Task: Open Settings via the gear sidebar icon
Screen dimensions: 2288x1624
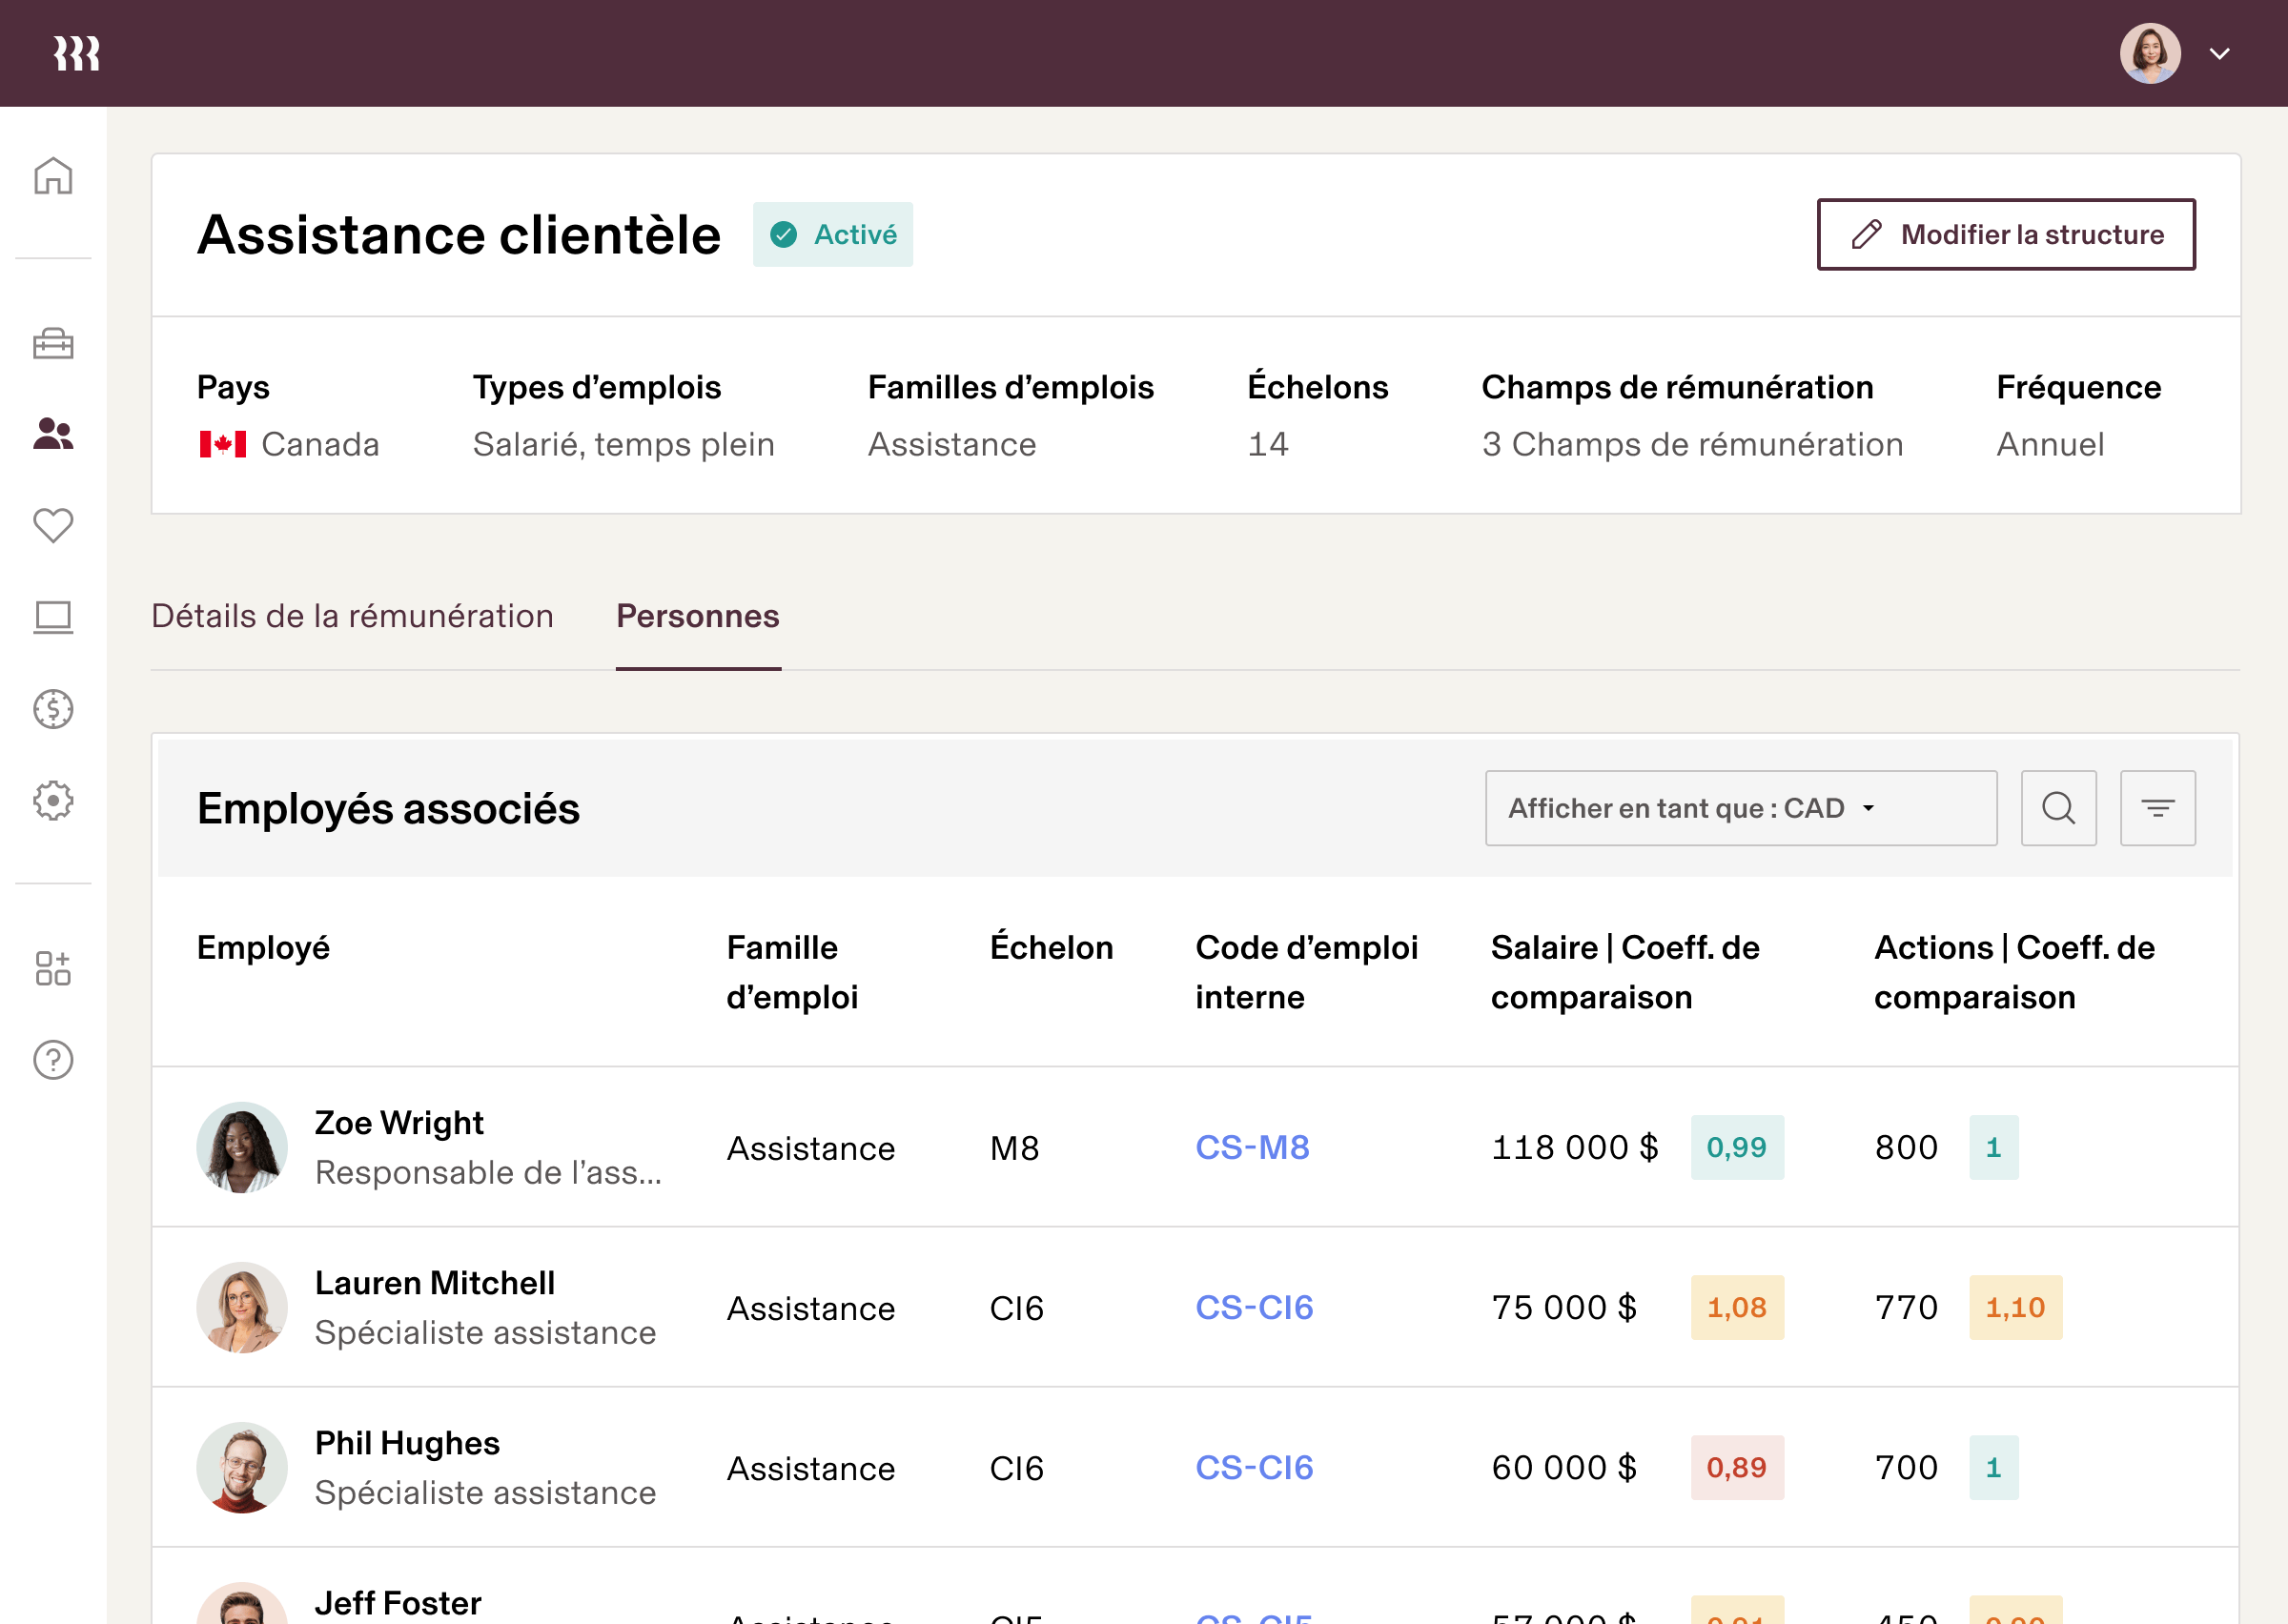Action: click(52, 800)
